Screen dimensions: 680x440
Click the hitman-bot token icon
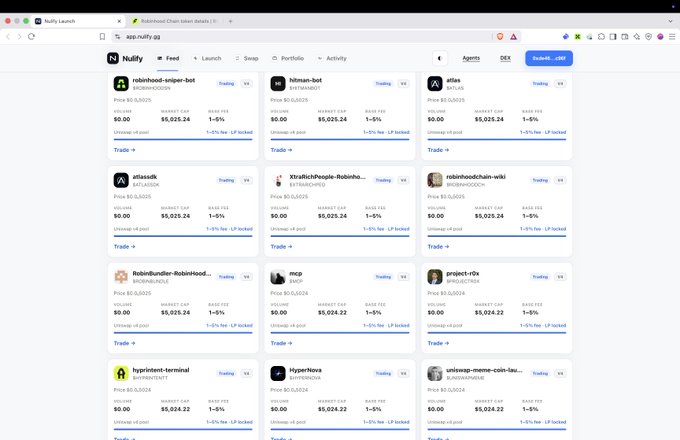(x=278, y=84)
